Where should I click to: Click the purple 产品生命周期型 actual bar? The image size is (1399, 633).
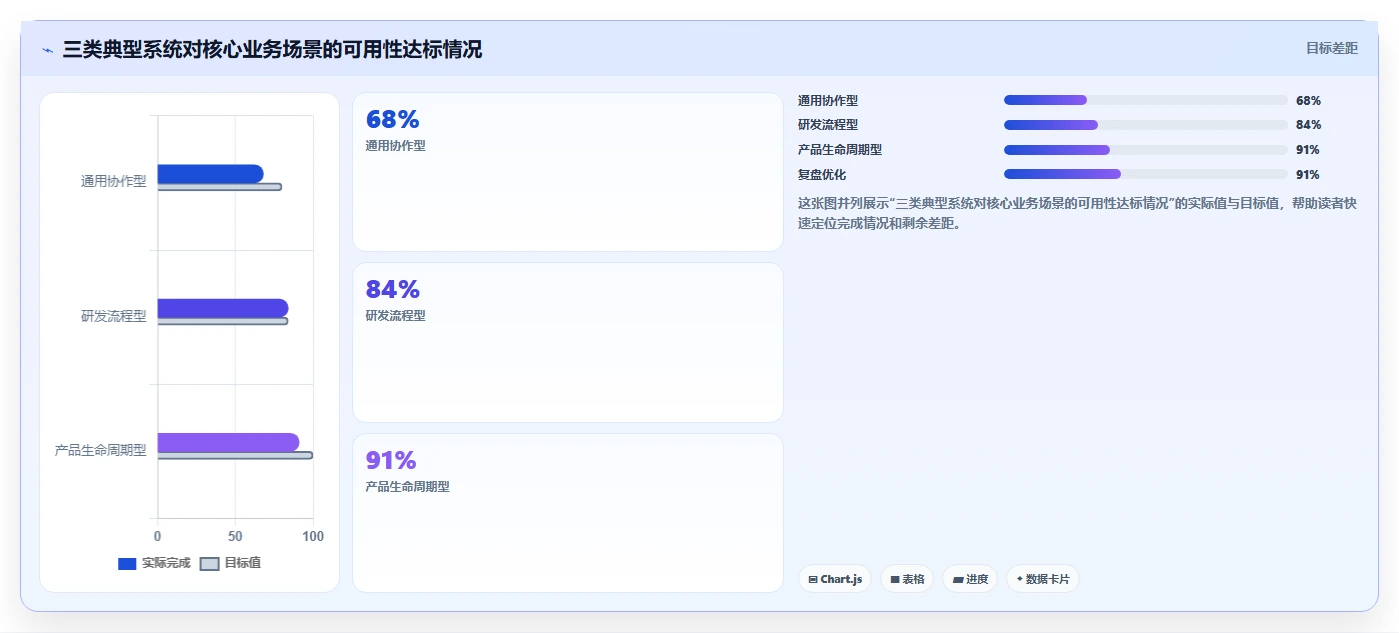[228, 442]
